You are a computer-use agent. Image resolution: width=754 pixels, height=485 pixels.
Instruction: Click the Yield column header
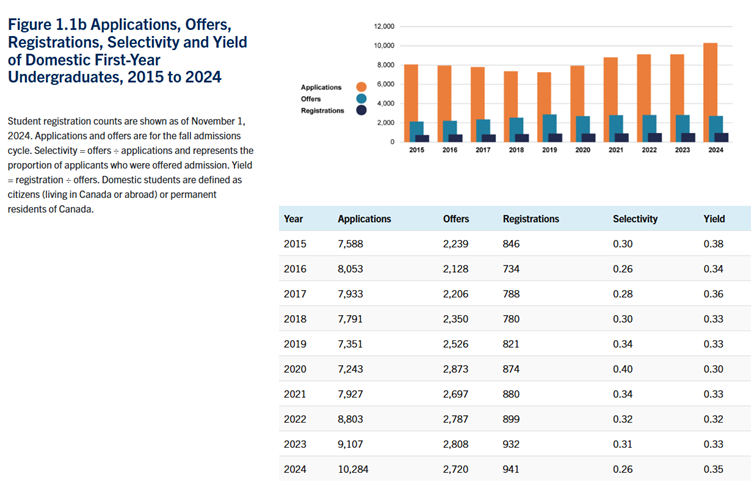[x=713, y=218]
